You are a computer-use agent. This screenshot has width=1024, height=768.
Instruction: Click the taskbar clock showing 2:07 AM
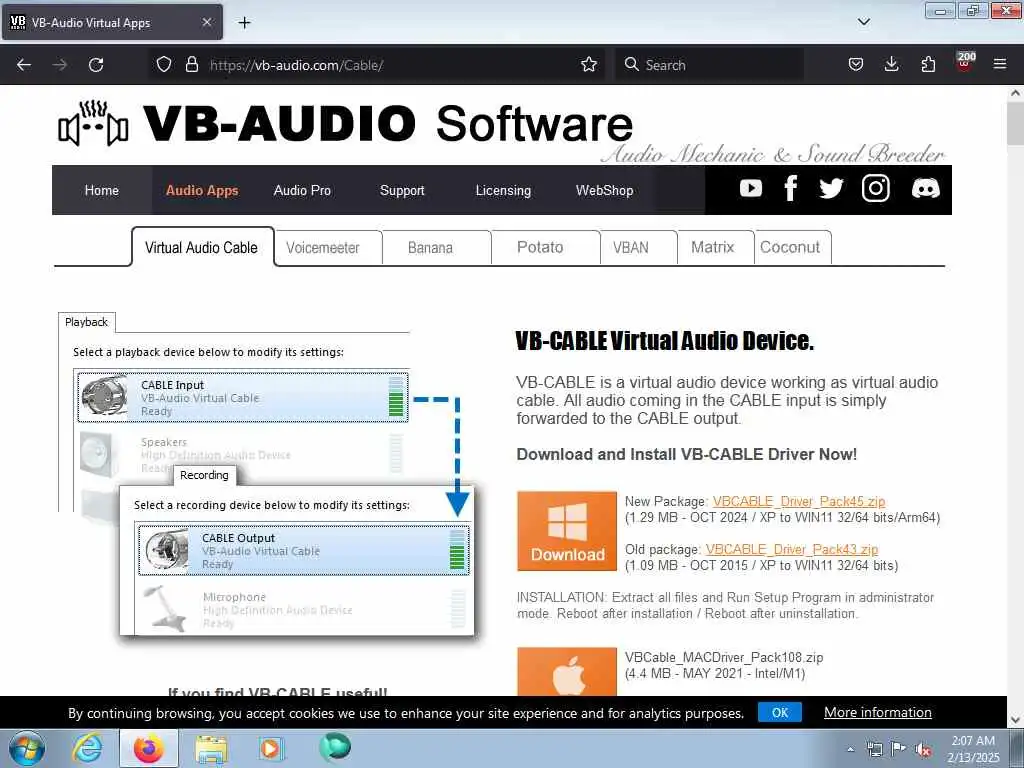point(973,749)
